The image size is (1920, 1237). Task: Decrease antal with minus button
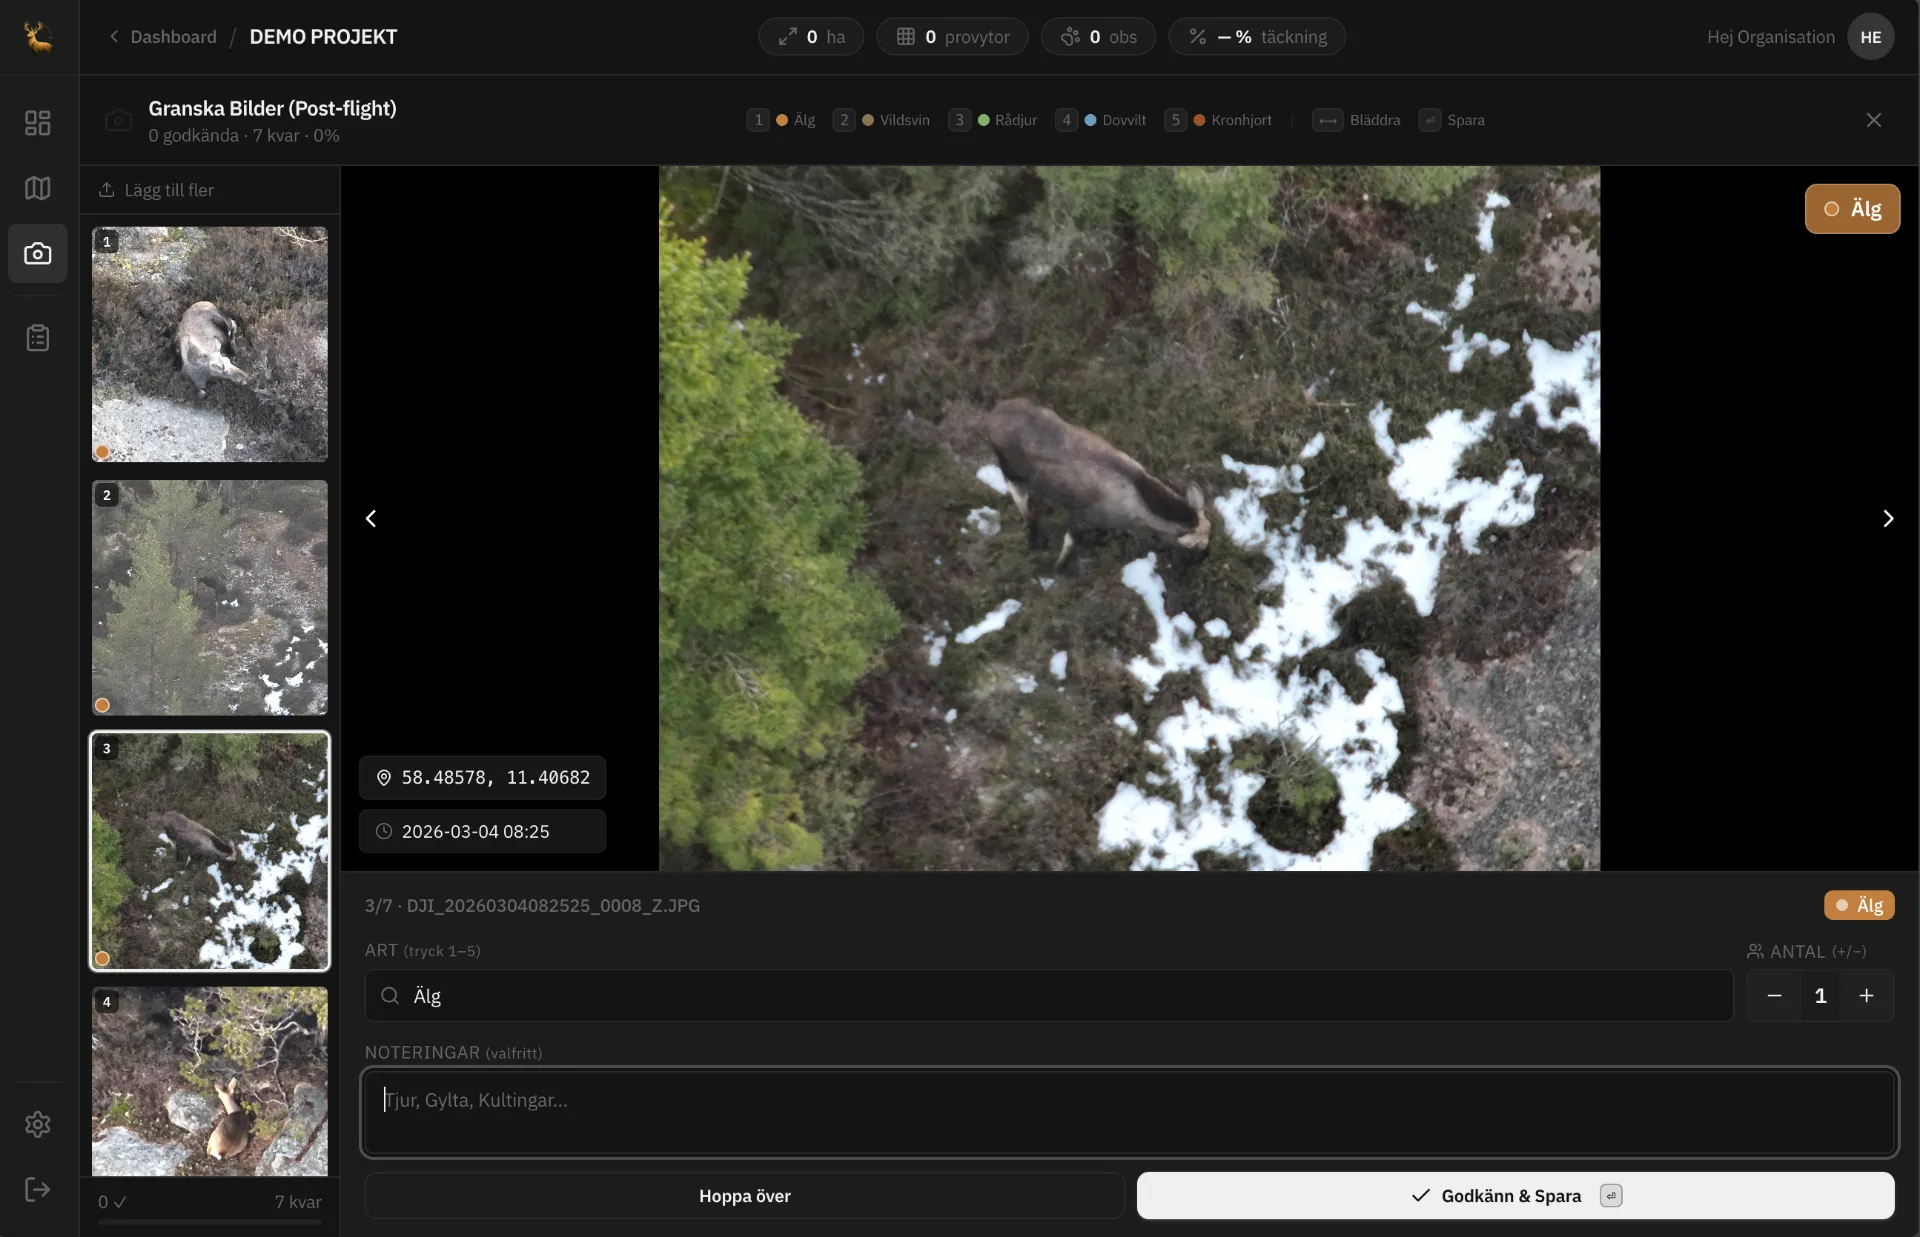[1774, 995]
